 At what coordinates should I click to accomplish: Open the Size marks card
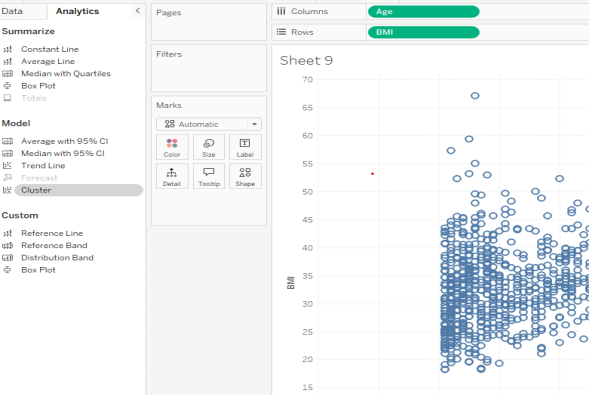[208, 147]
